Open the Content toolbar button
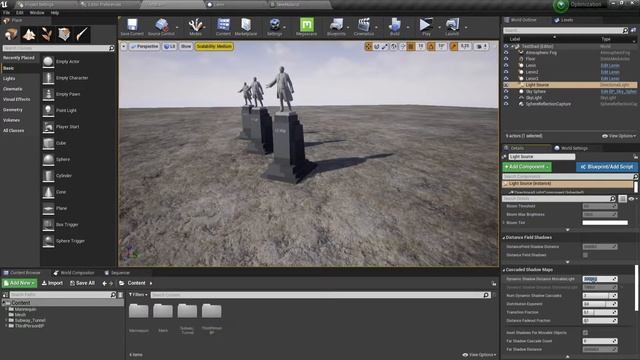 [223, 27]
